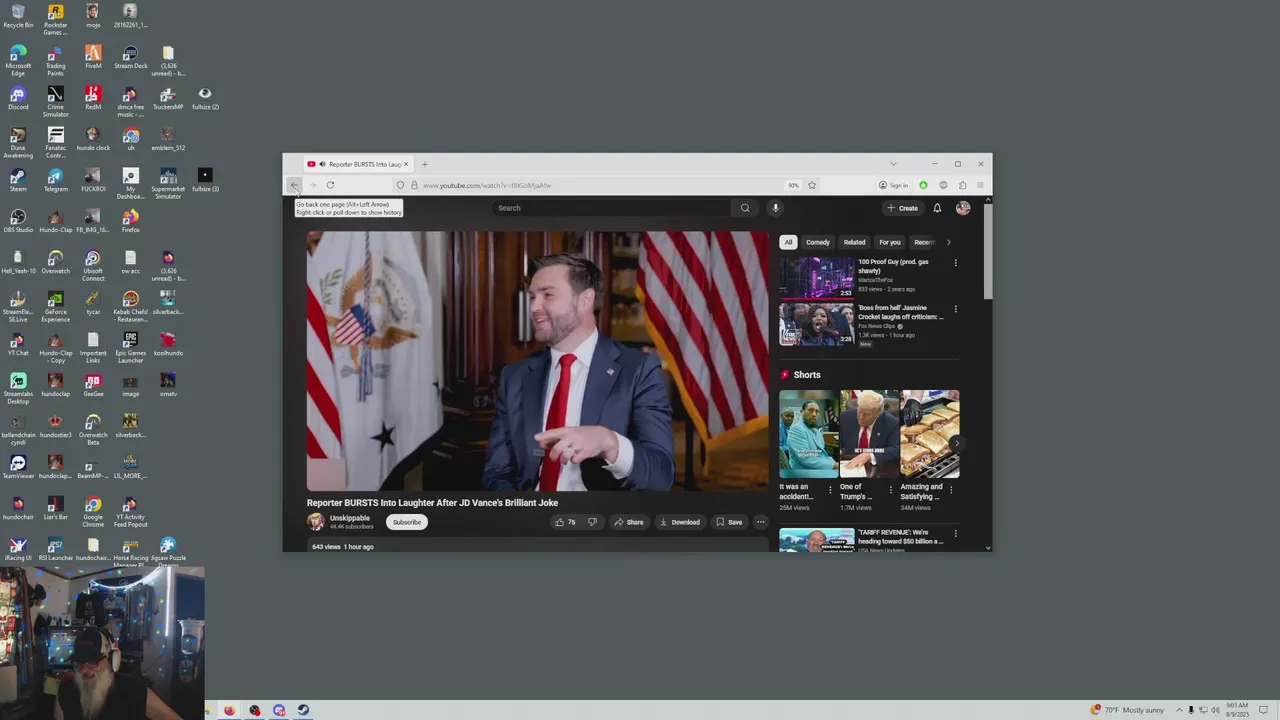This screenshot has width=1280, height=720.
Task: Select the Microsoft Edge desktop icon
Action: click(18, 58)
